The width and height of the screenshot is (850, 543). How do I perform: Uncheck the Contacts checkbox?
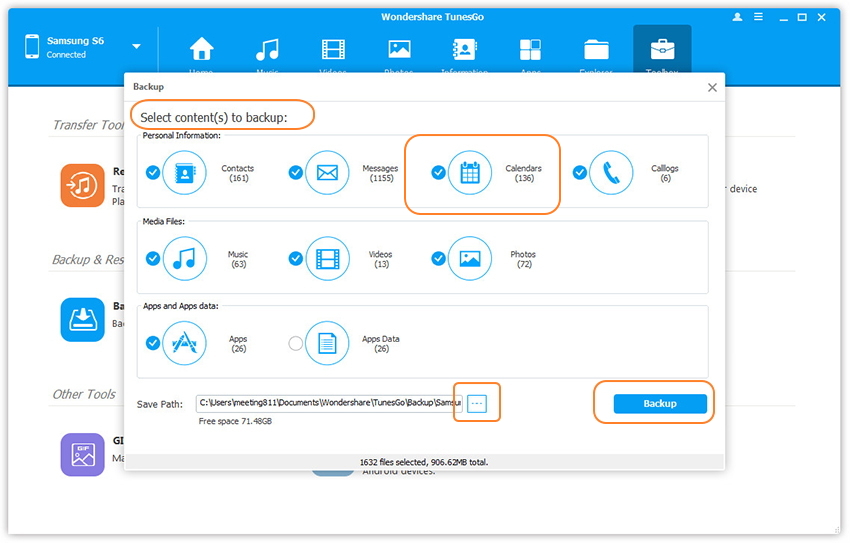(x=153, y=173)
